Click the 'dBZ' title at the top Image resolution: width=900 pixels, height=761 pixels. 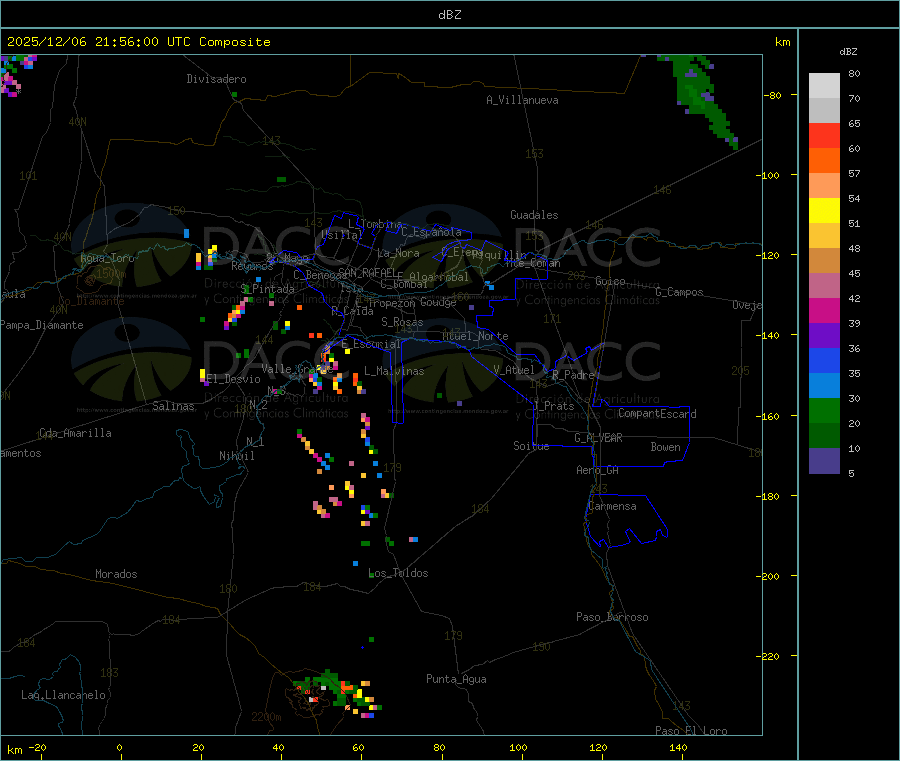(x=449, y=14)
